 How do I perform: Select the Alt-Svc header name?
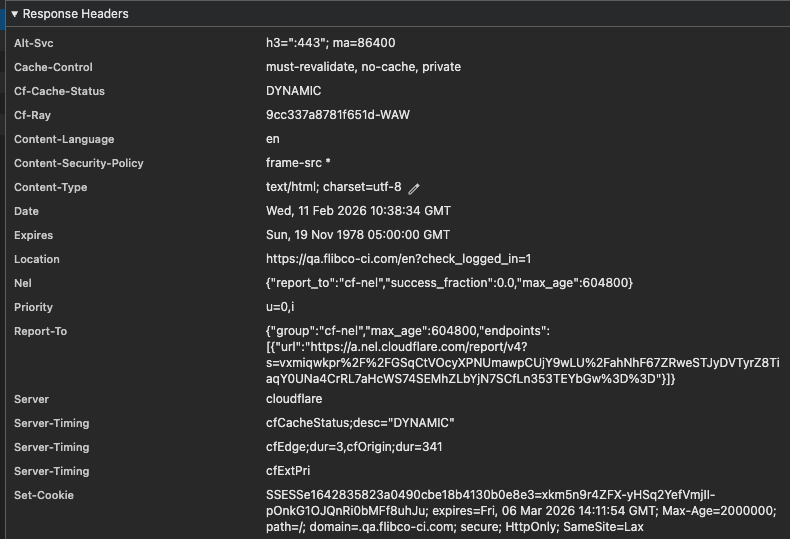click(x=36, y=43)
